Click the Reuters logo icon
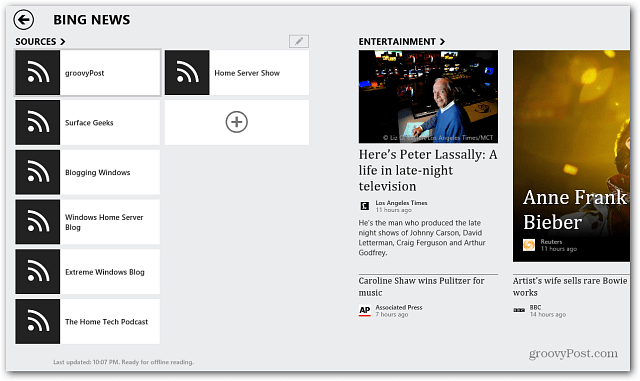This screenshot has height=381, width=640. click(x=529, y=245)
